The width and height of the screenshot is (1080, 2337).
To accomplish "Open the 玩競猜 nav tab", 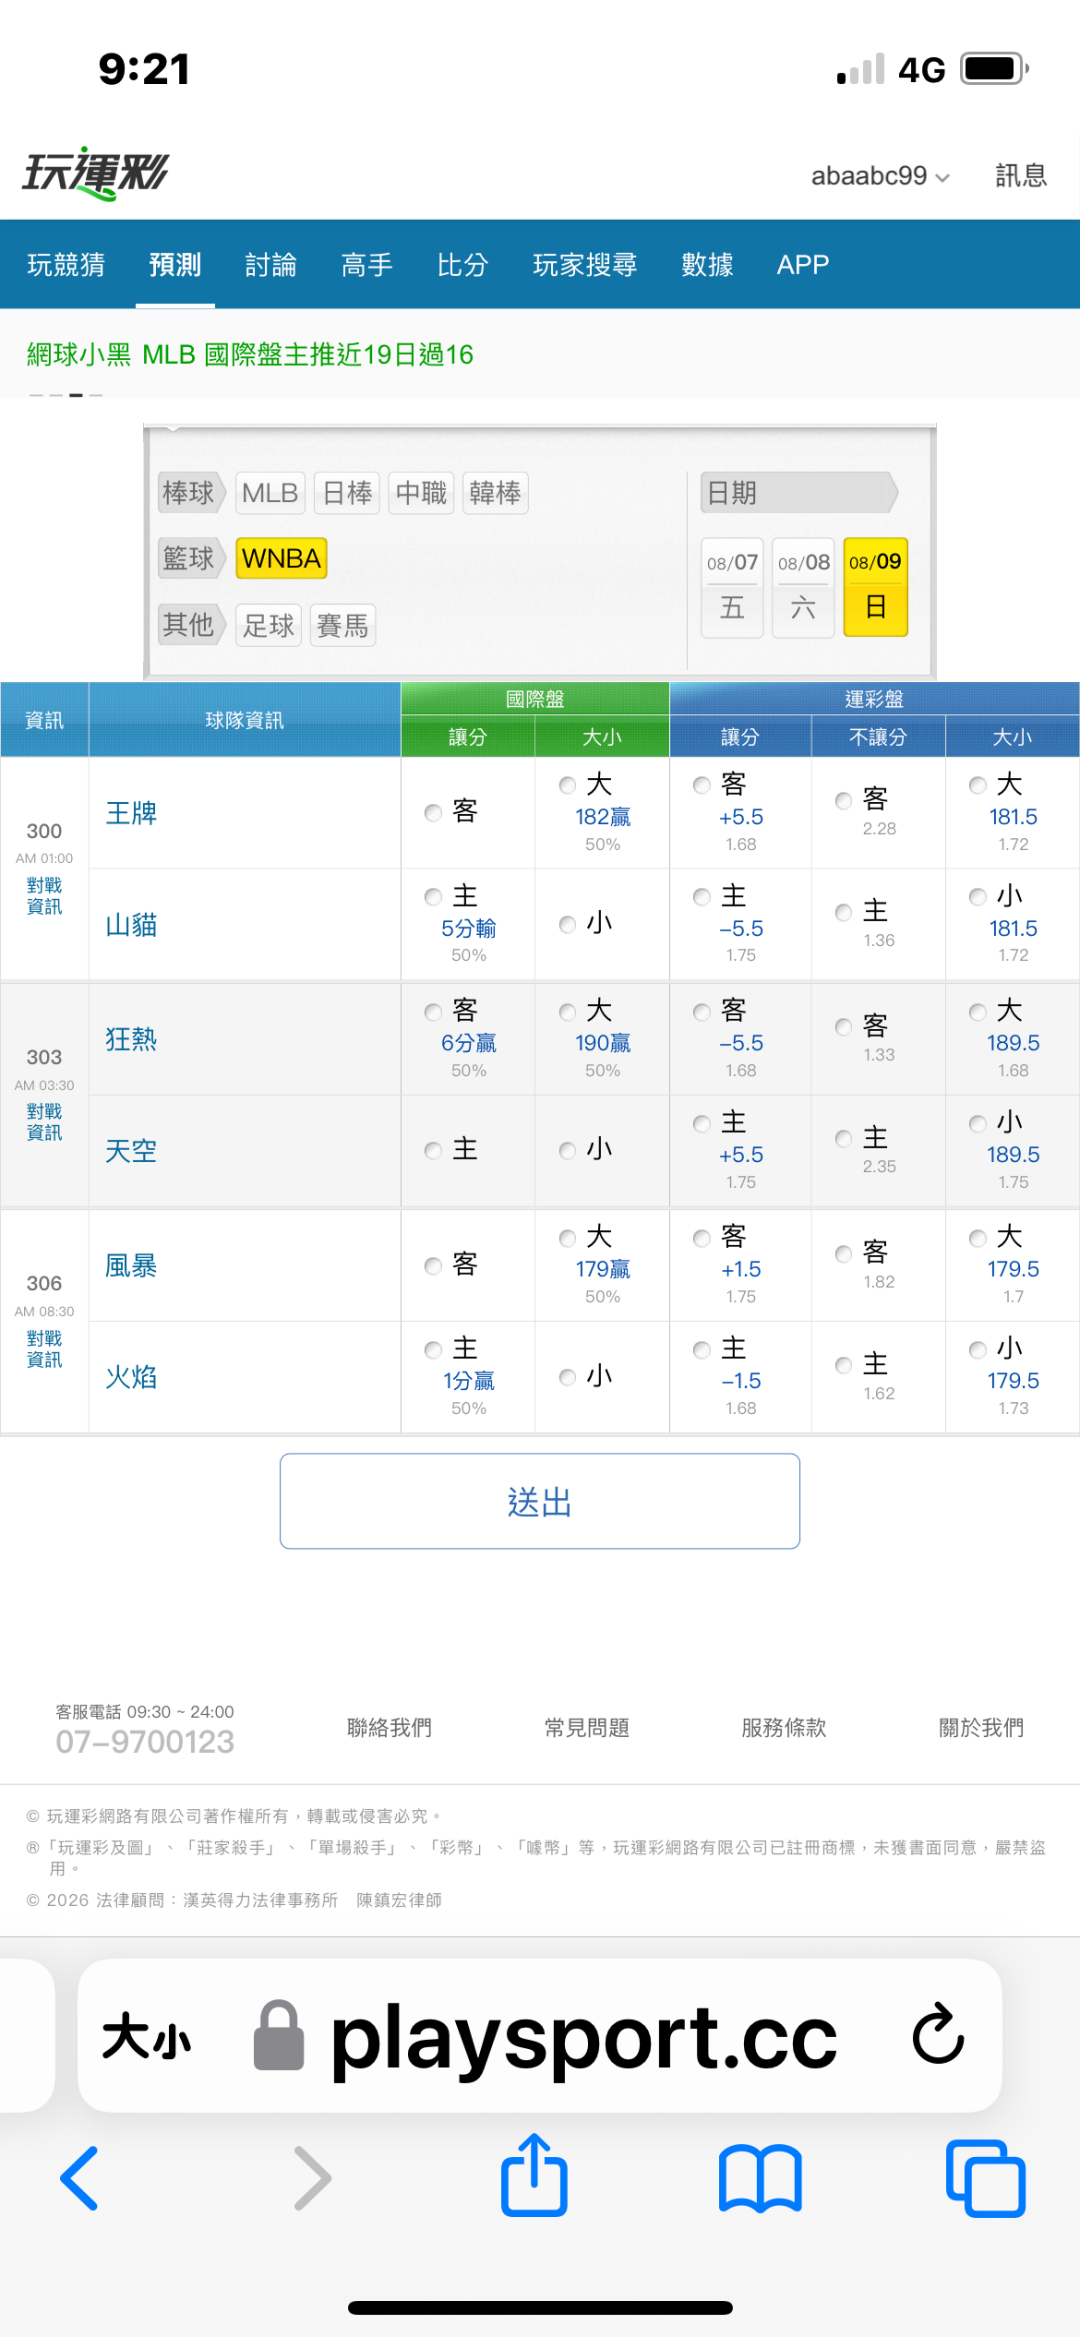I will tap(66, 265).
